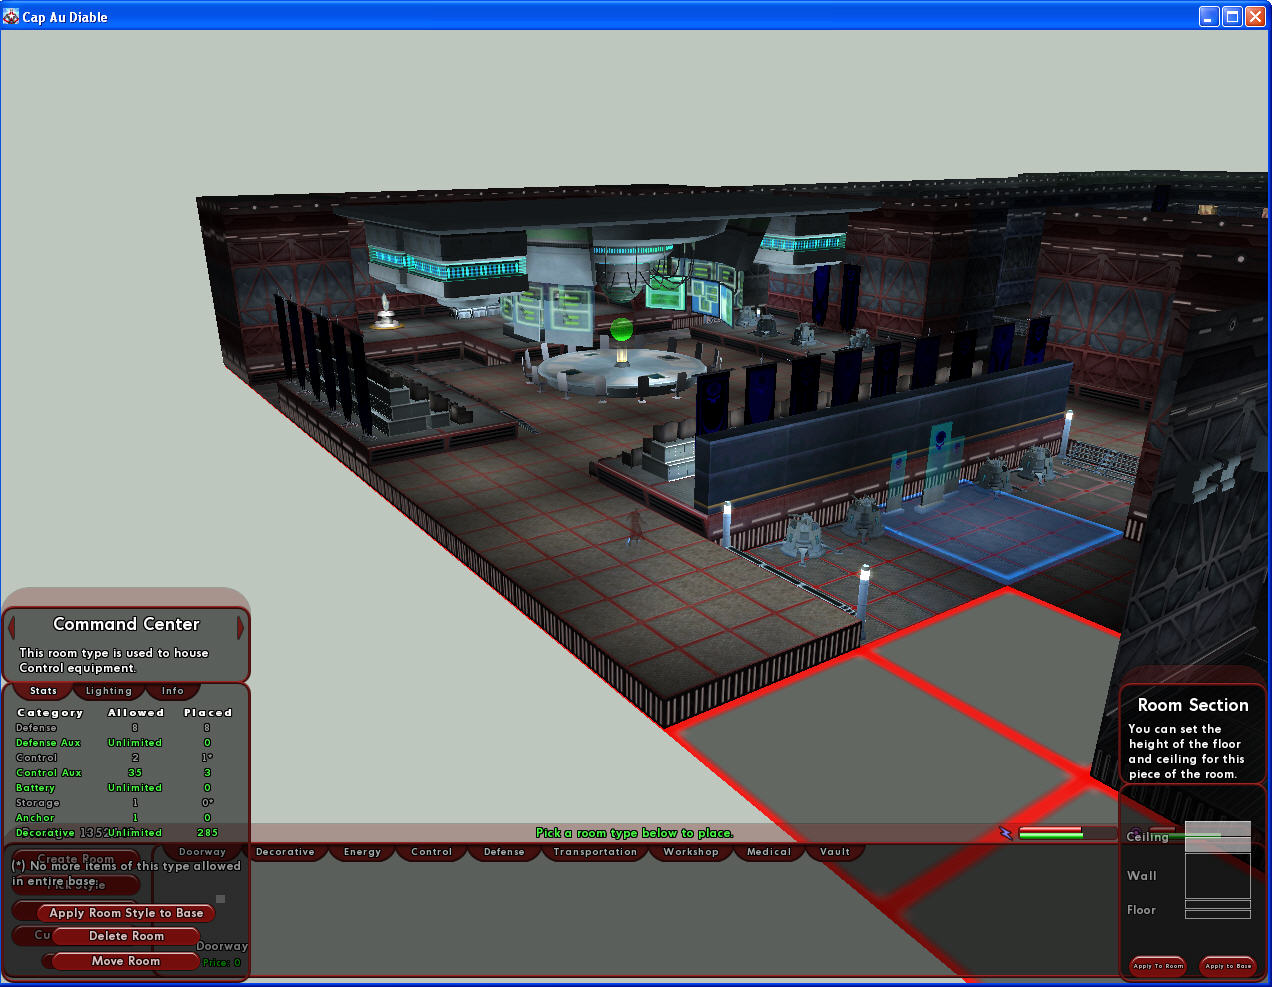Click Apply to Base in Room Section
This screenshot has width=1272, height=987.
tap(1228, 966)
